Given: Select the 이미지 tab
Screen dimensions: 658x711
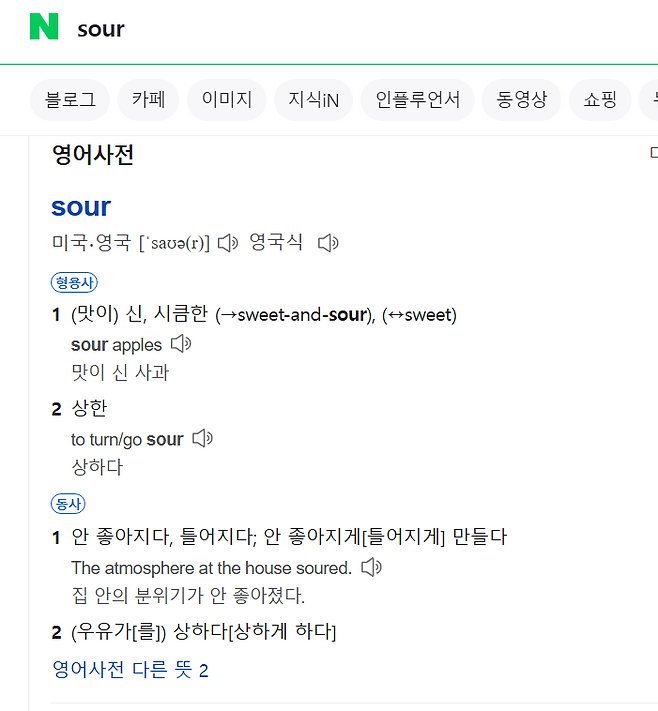Looking at the screenshot, I should [227, 100].
